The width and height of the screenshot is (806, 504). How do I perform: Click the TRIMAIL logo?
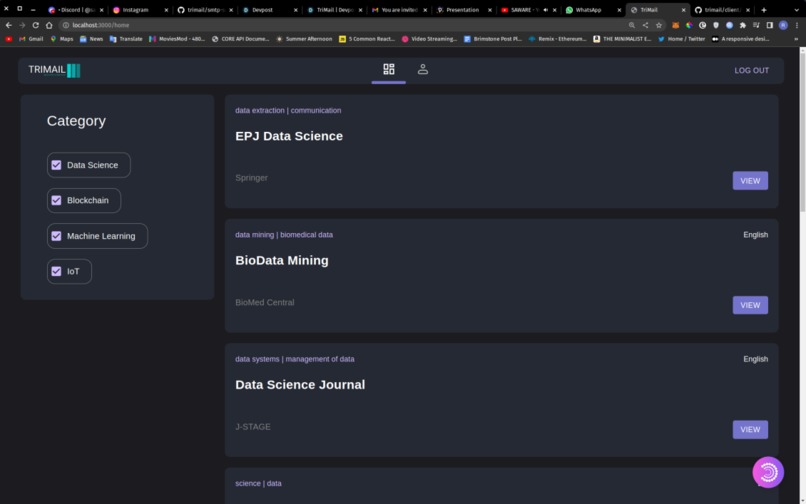click(54, 70)
